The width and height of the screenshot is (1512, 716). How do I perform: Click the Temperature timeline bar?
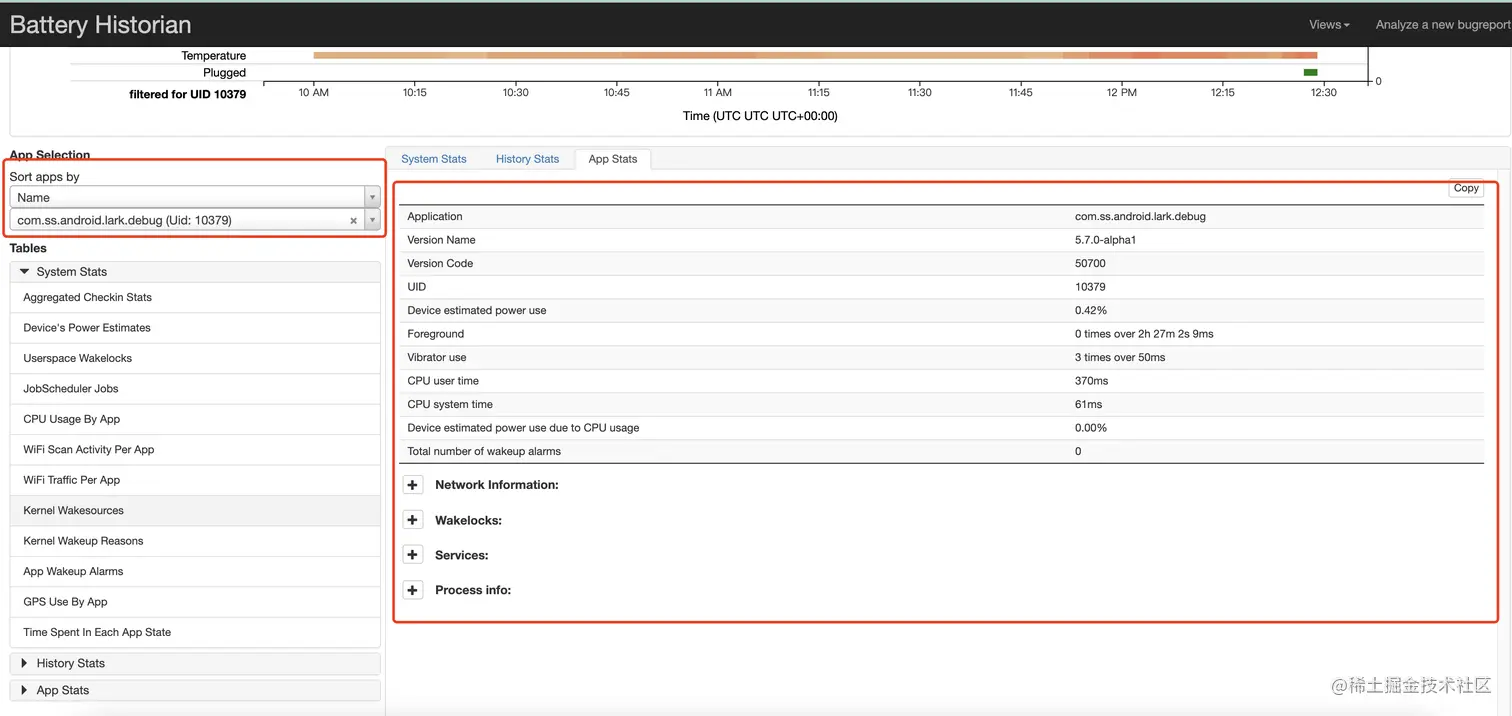tap(815, 56)
